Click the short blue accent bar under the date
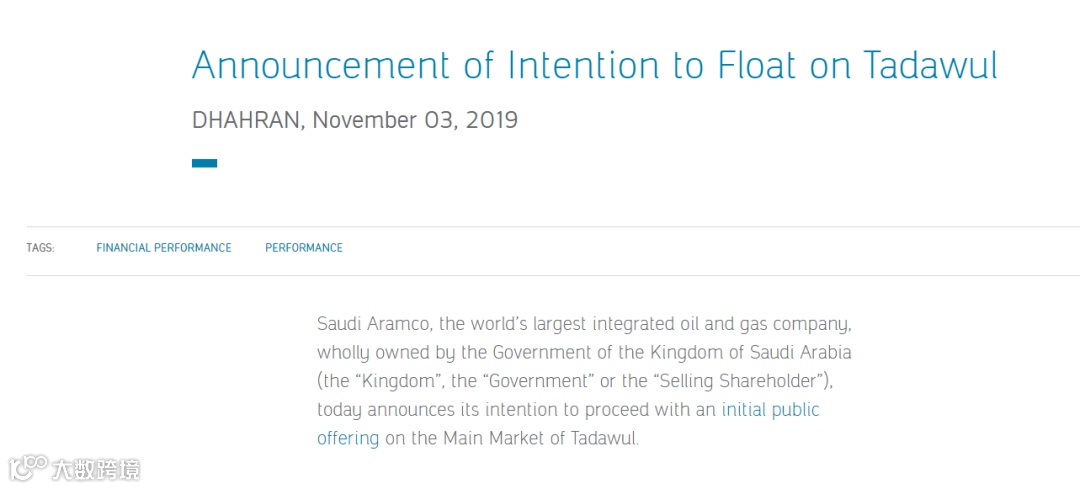This screenshot has width=1080, height=489. tap(205, 163)
